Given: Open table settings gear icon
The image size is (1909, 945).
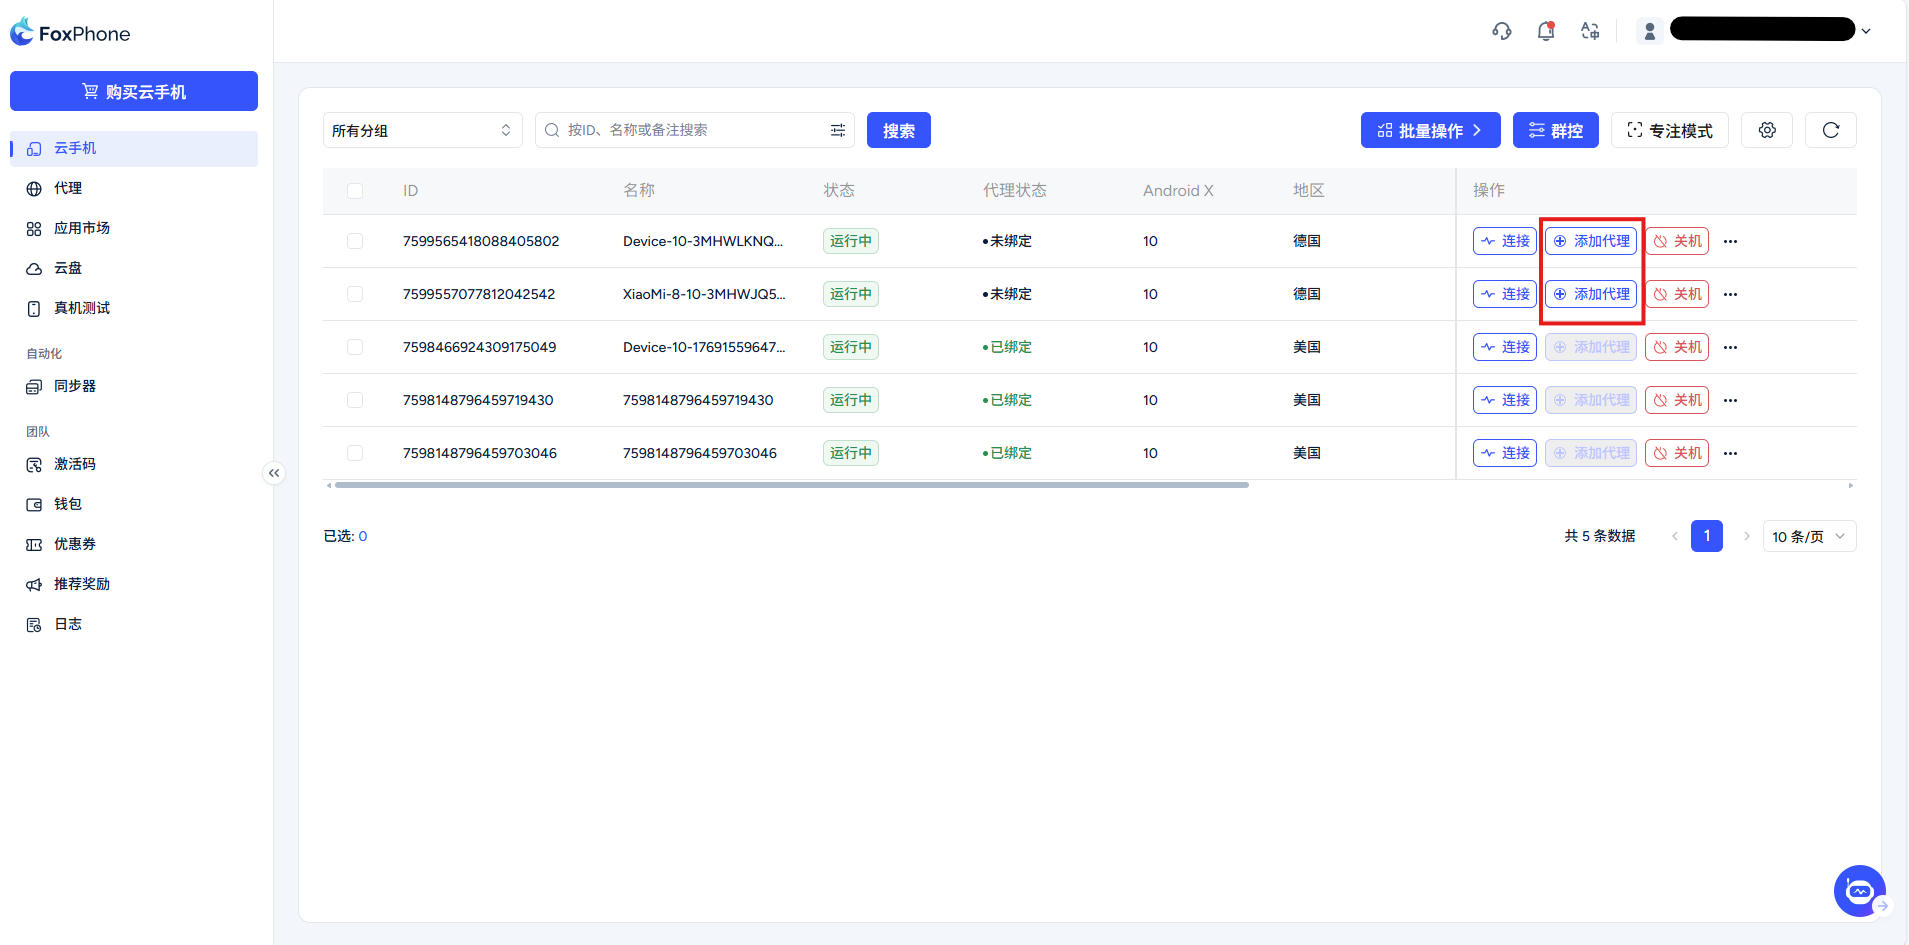Looking at the screenshot, I should [x=1767, y=130].
